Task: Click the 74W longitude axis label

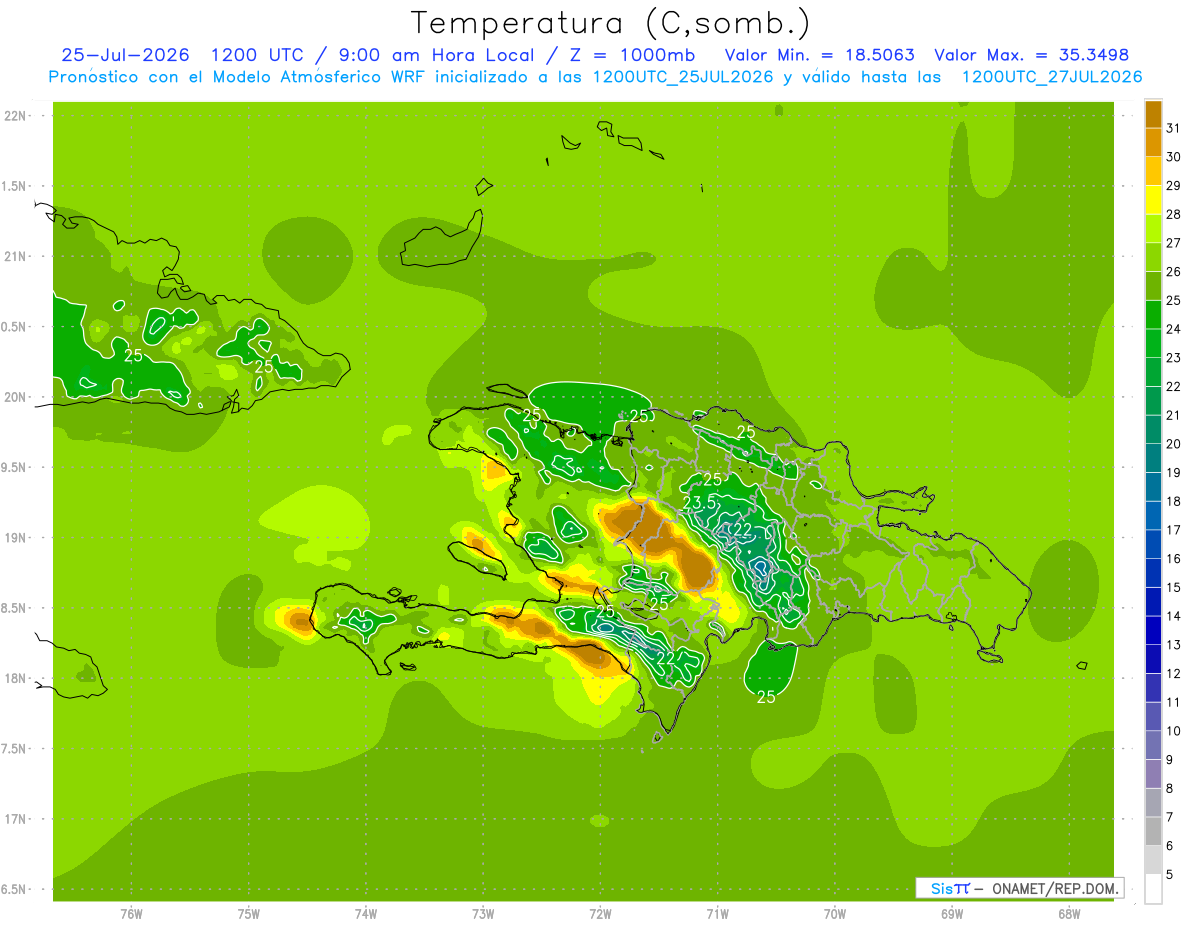Action: pyautogui.click(x=366, y=914)
